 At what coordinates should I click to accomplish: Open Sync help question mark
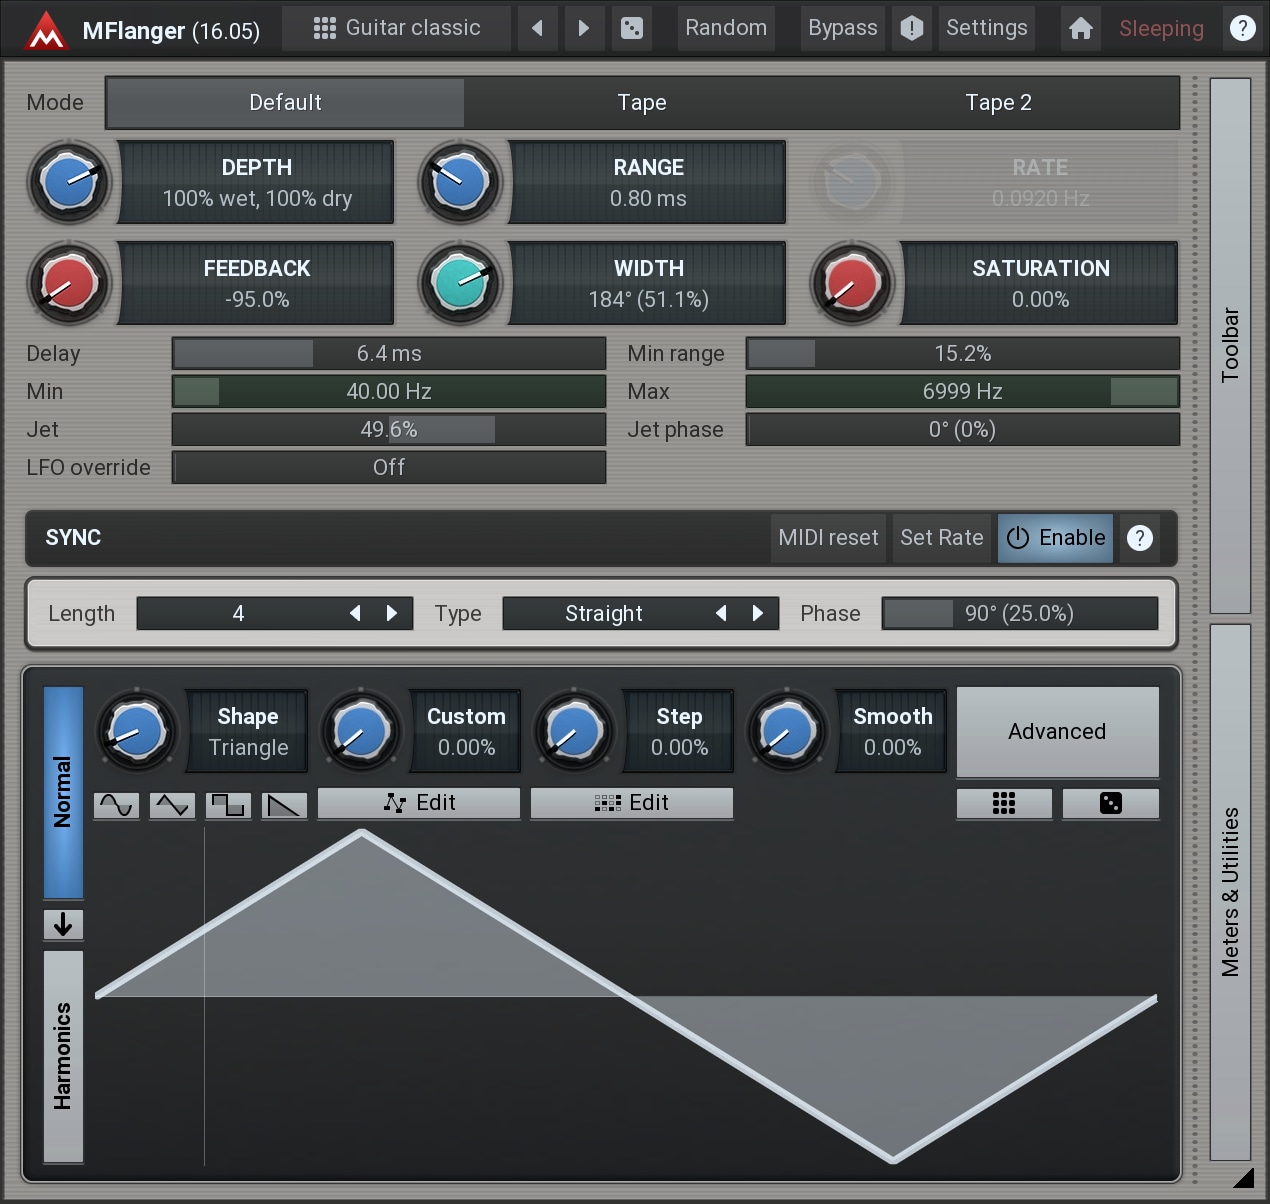click(1140, 538)
